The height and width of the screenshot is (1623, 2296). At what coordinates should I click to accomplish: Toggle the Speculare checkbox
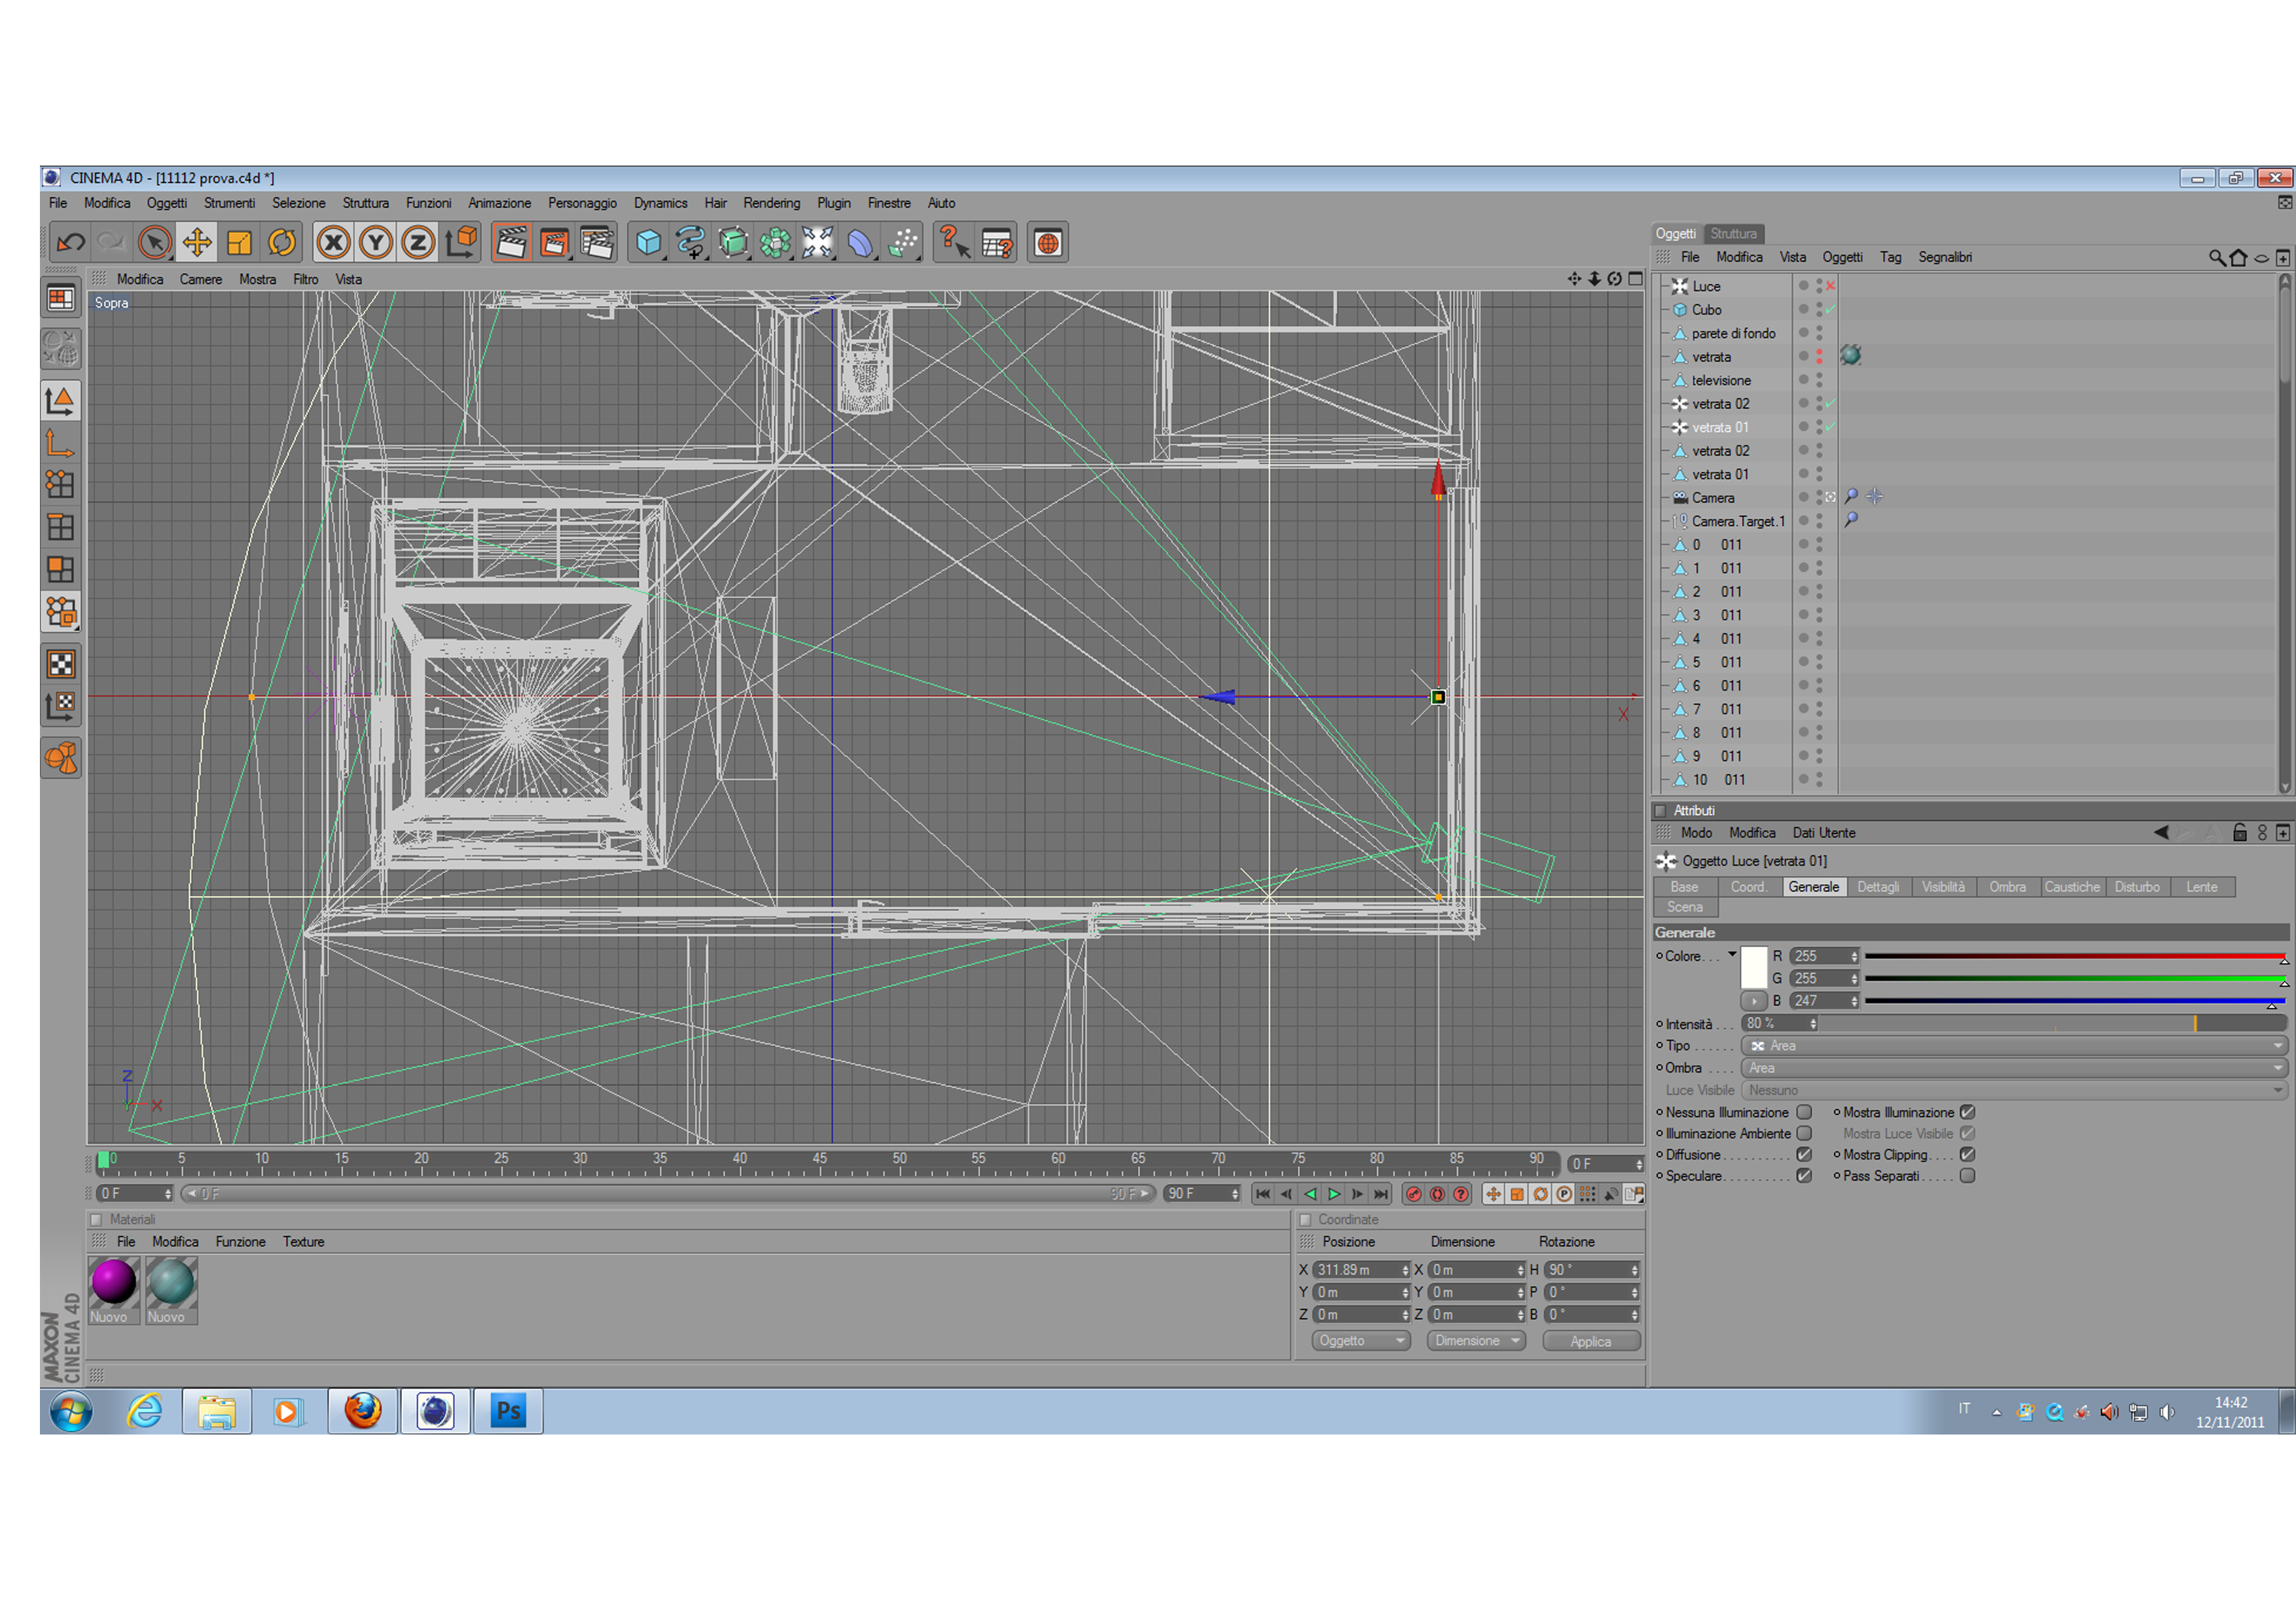coord(1804,1176)
